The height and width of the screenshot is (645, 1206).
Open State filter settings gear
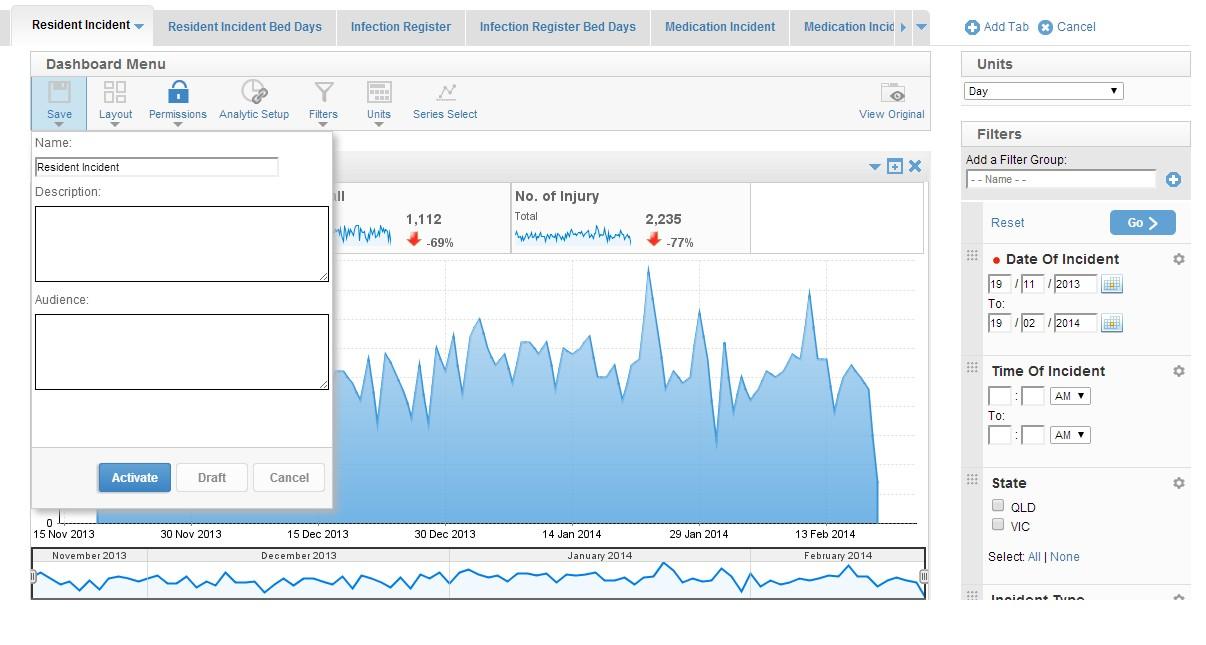click(1179, 483)
